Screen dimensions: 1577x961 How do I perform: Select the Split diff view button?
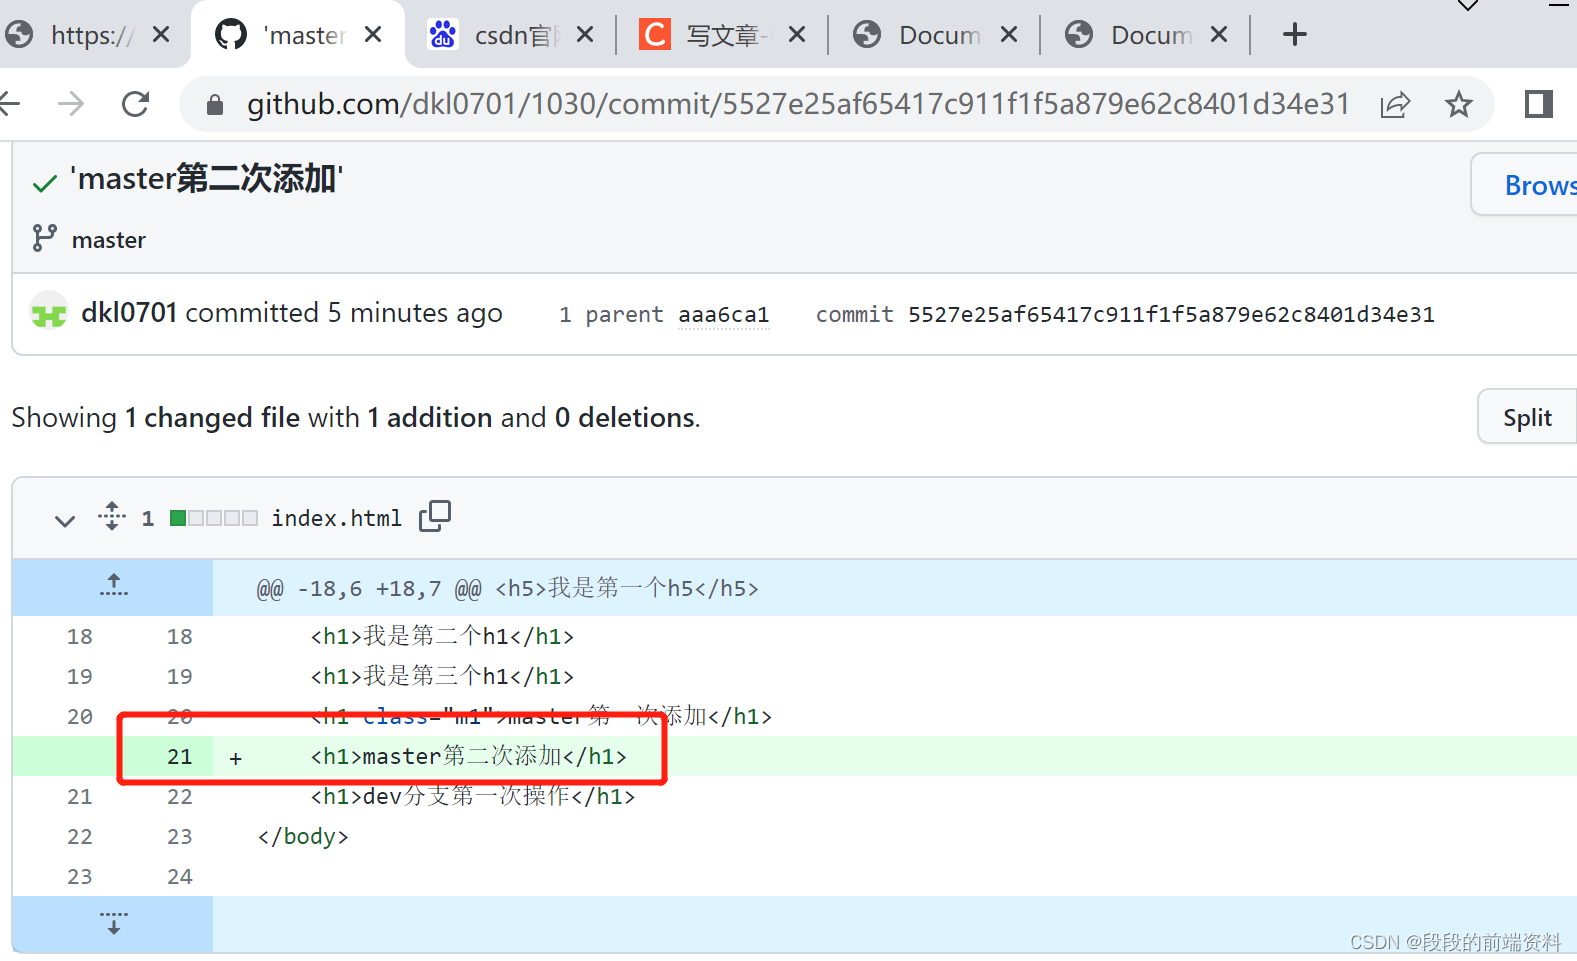1527,417
